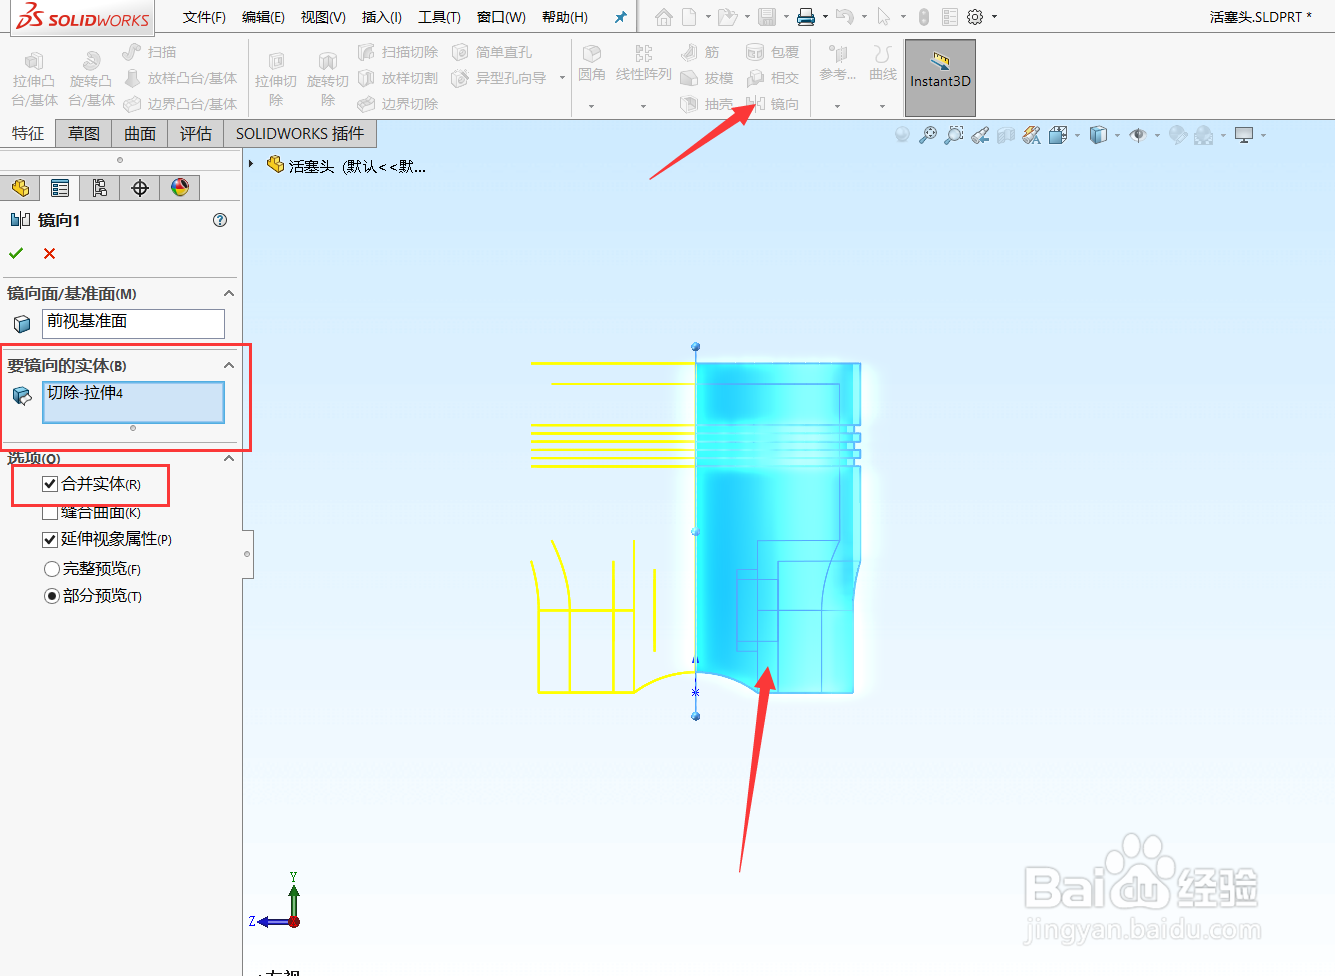Activate the 圆角 fillet tool
The image size is (1335, 976).
click(592, 65)
